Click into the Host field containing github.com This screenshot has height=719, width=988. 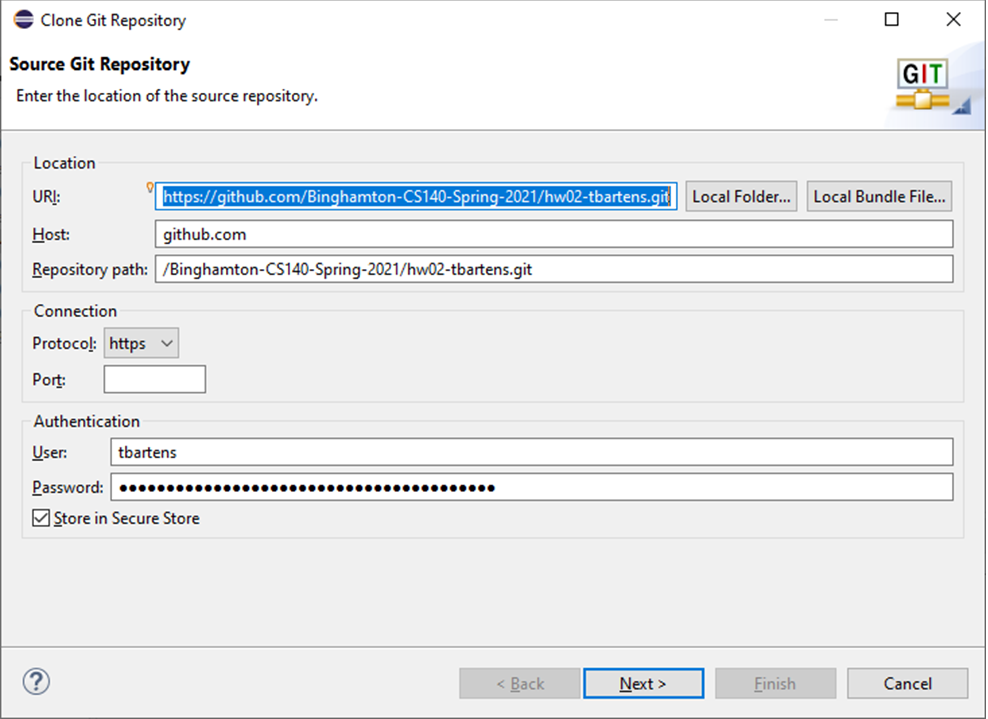coord(553,234)
